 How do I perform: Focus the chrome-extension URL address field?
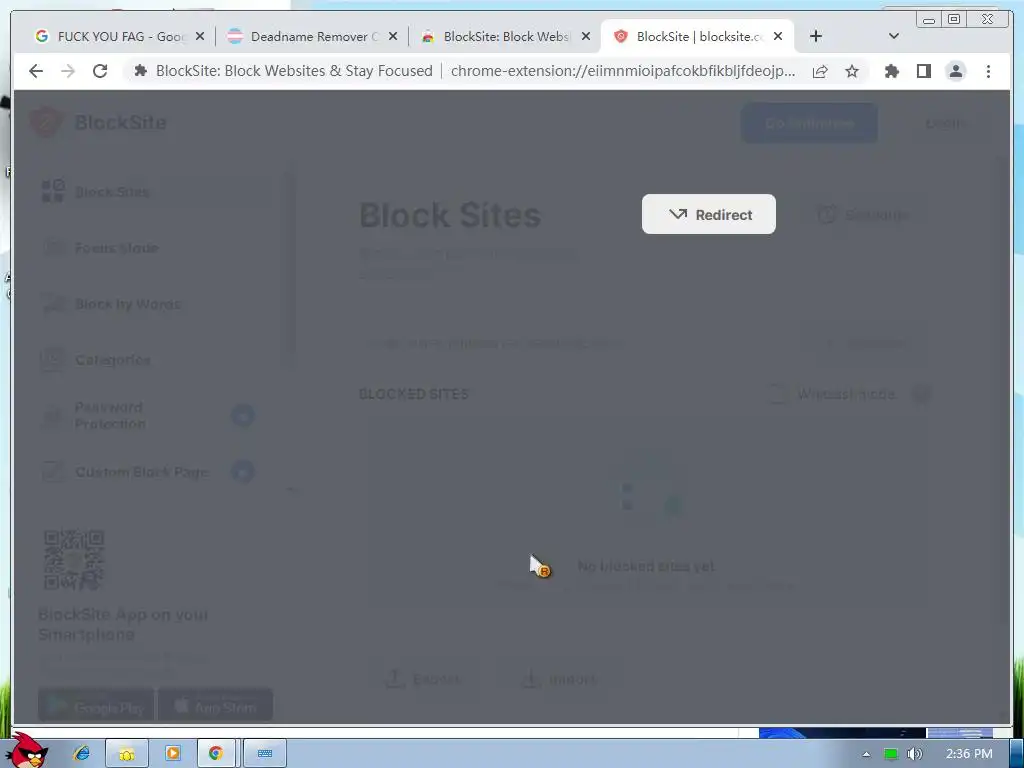click(x=623, y=71)
